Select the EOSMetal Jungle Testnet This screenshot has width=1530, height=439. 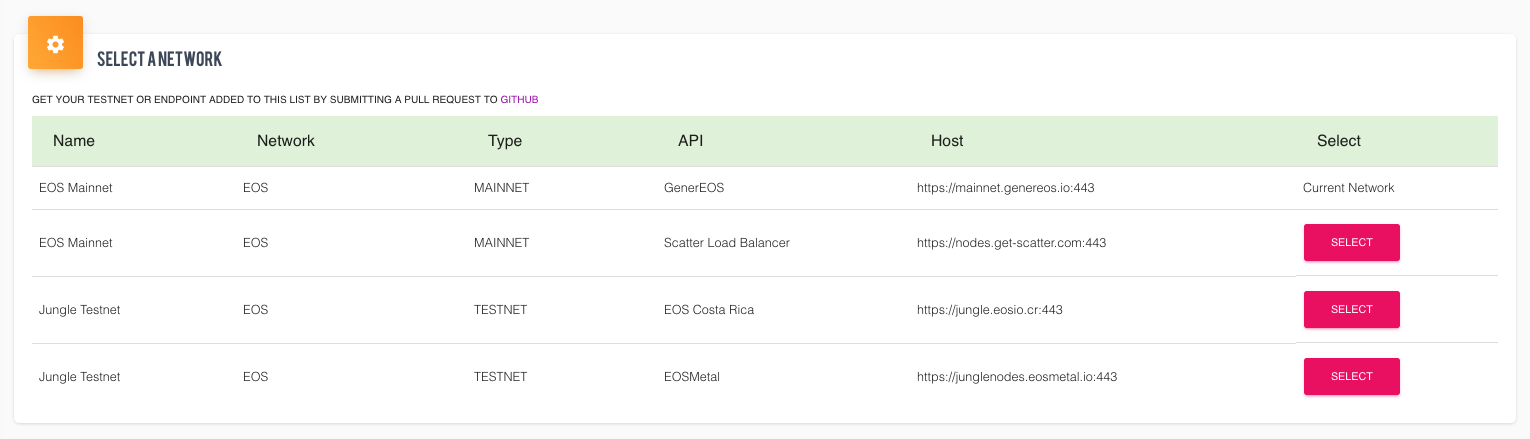click(x=1351, y=377)
